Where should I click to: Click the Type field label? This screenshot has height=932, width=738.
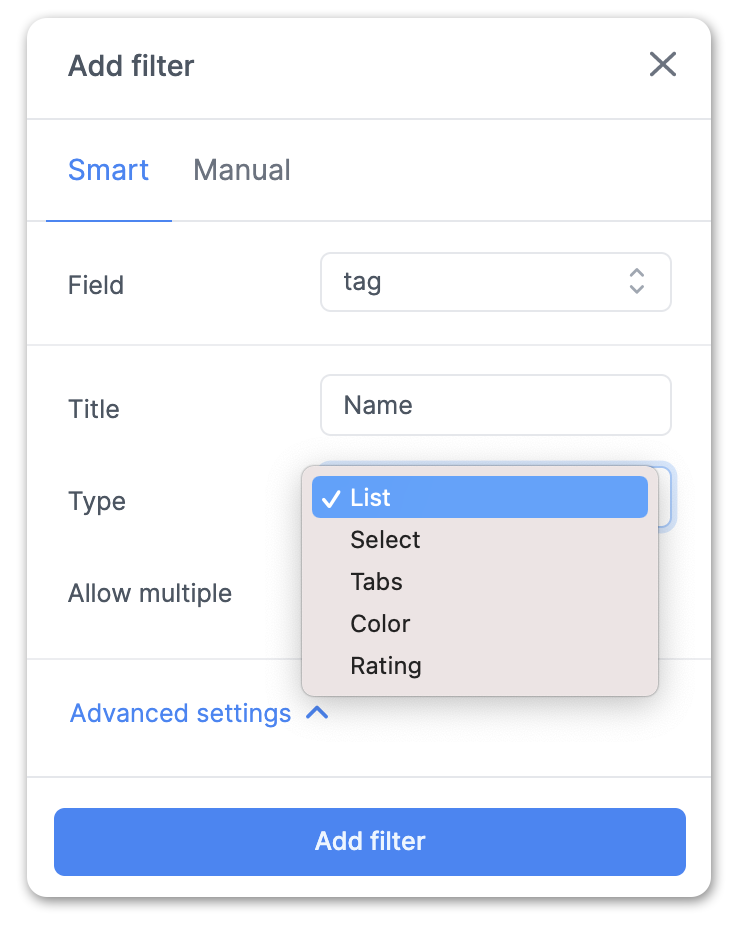[97, 501]
